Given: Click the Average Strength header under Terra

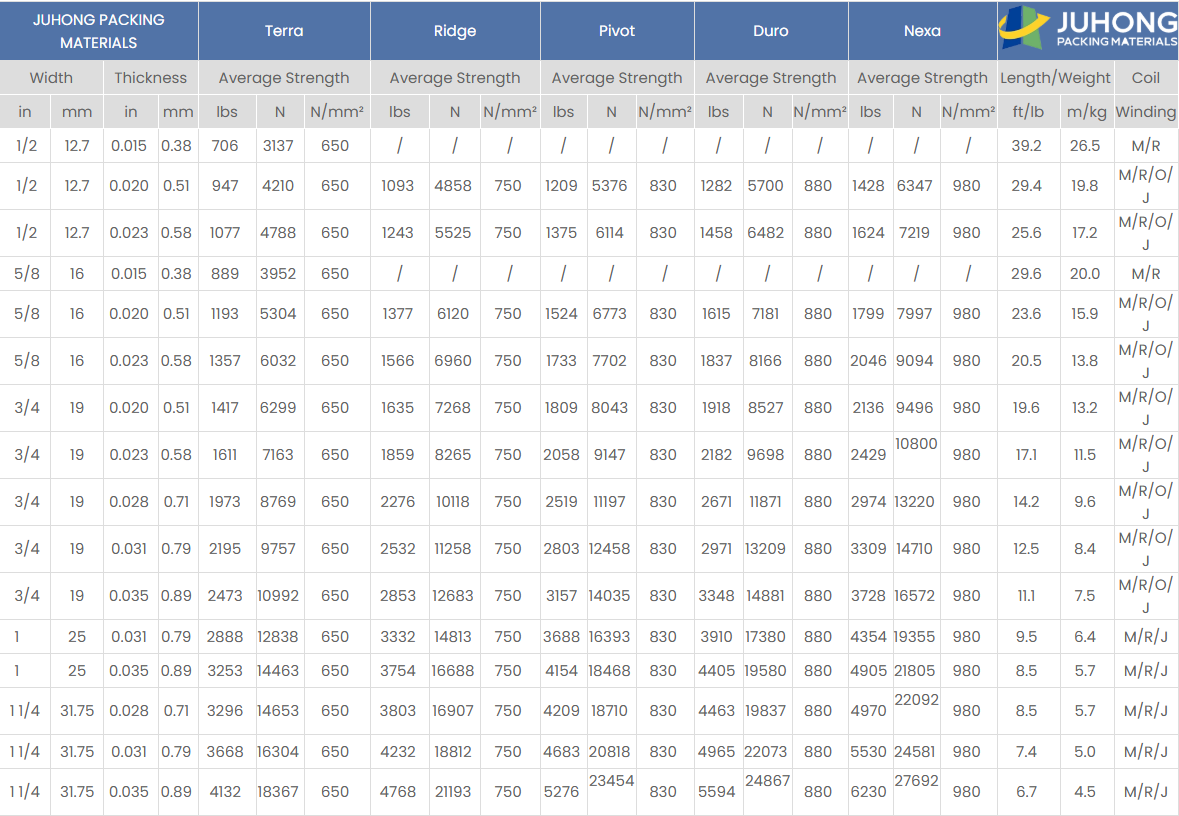Looking at the screenshot, I should pyautogui.click(x=285, y=77).
